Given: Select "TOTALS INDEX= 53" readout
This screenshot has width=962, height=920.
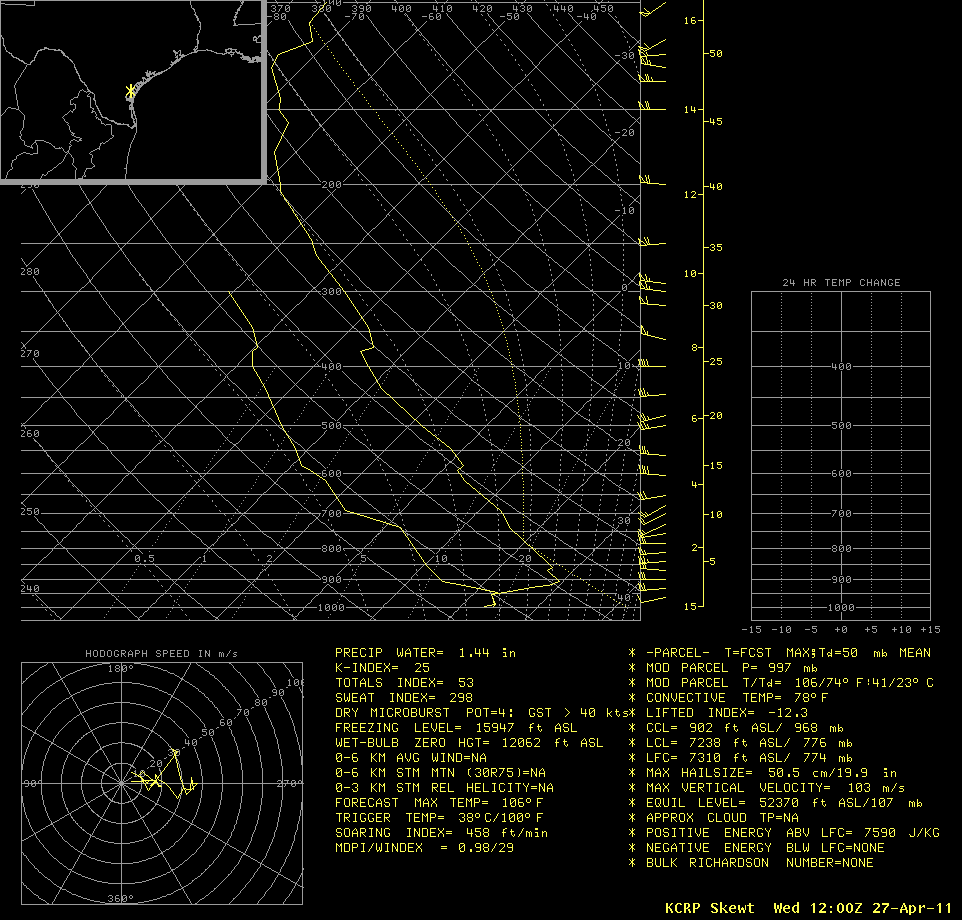Looking at the screenshot, I should [404, 683].
